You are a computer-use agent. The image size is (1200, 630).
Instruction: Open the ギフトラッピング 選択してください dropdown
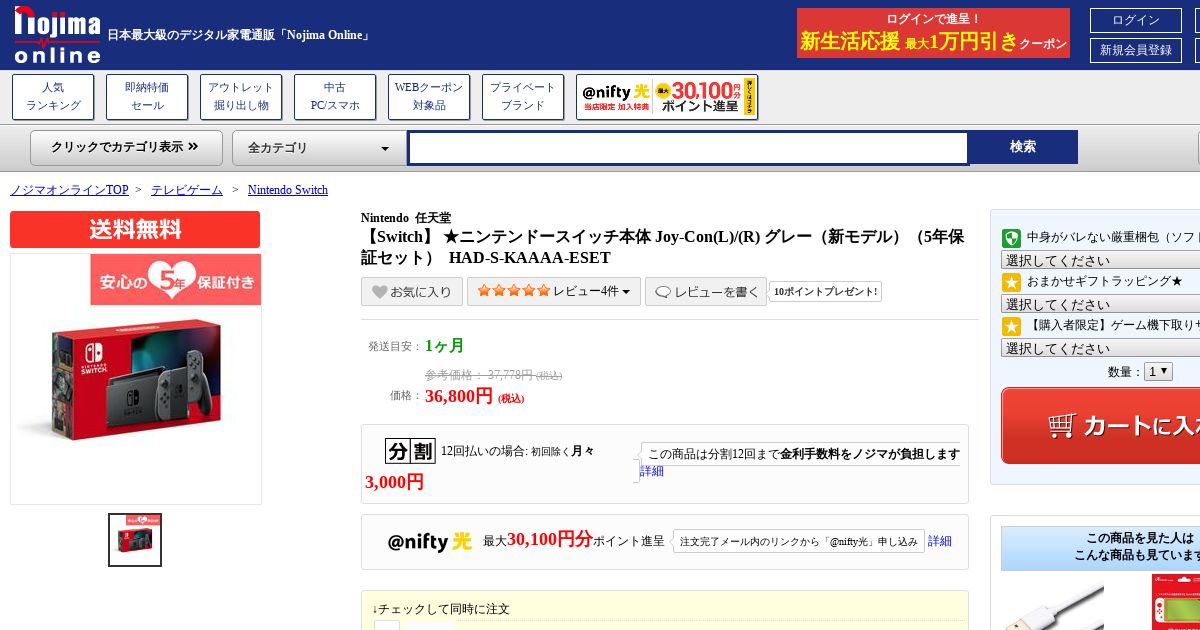[x=1100, y=304]
